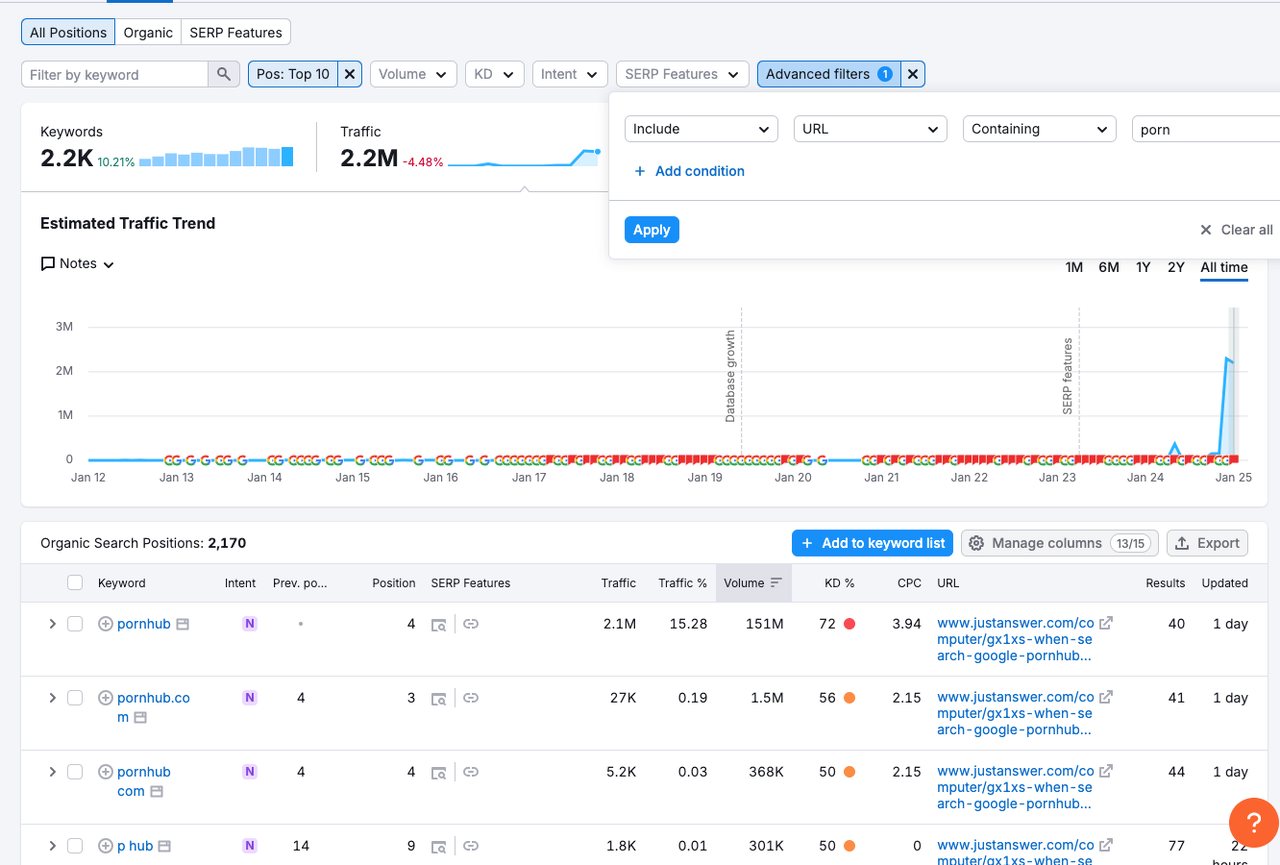Click the Manage columns gear icon
The width and height of the screenshot is (1280, 865).
point(977,543)
